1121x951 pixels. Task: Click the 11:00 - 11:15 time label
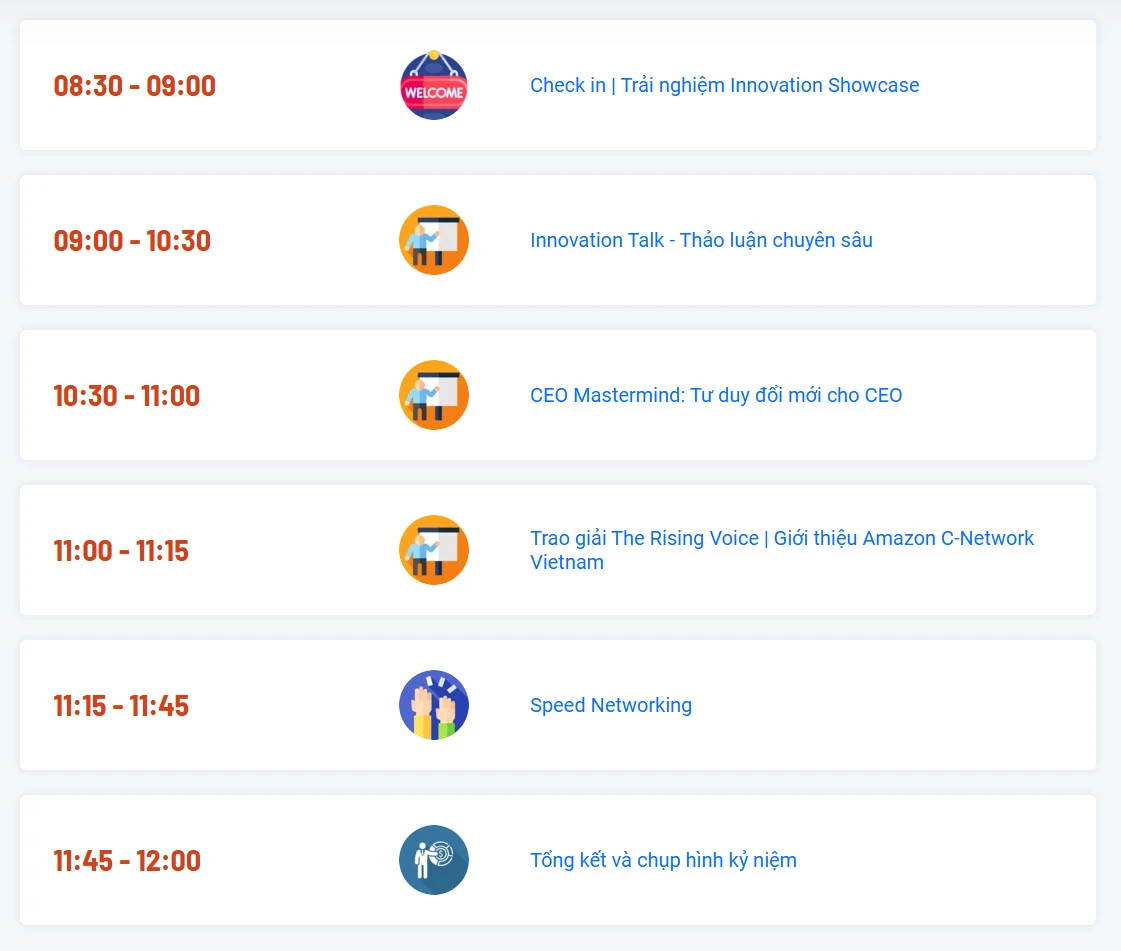pos(121,550)
